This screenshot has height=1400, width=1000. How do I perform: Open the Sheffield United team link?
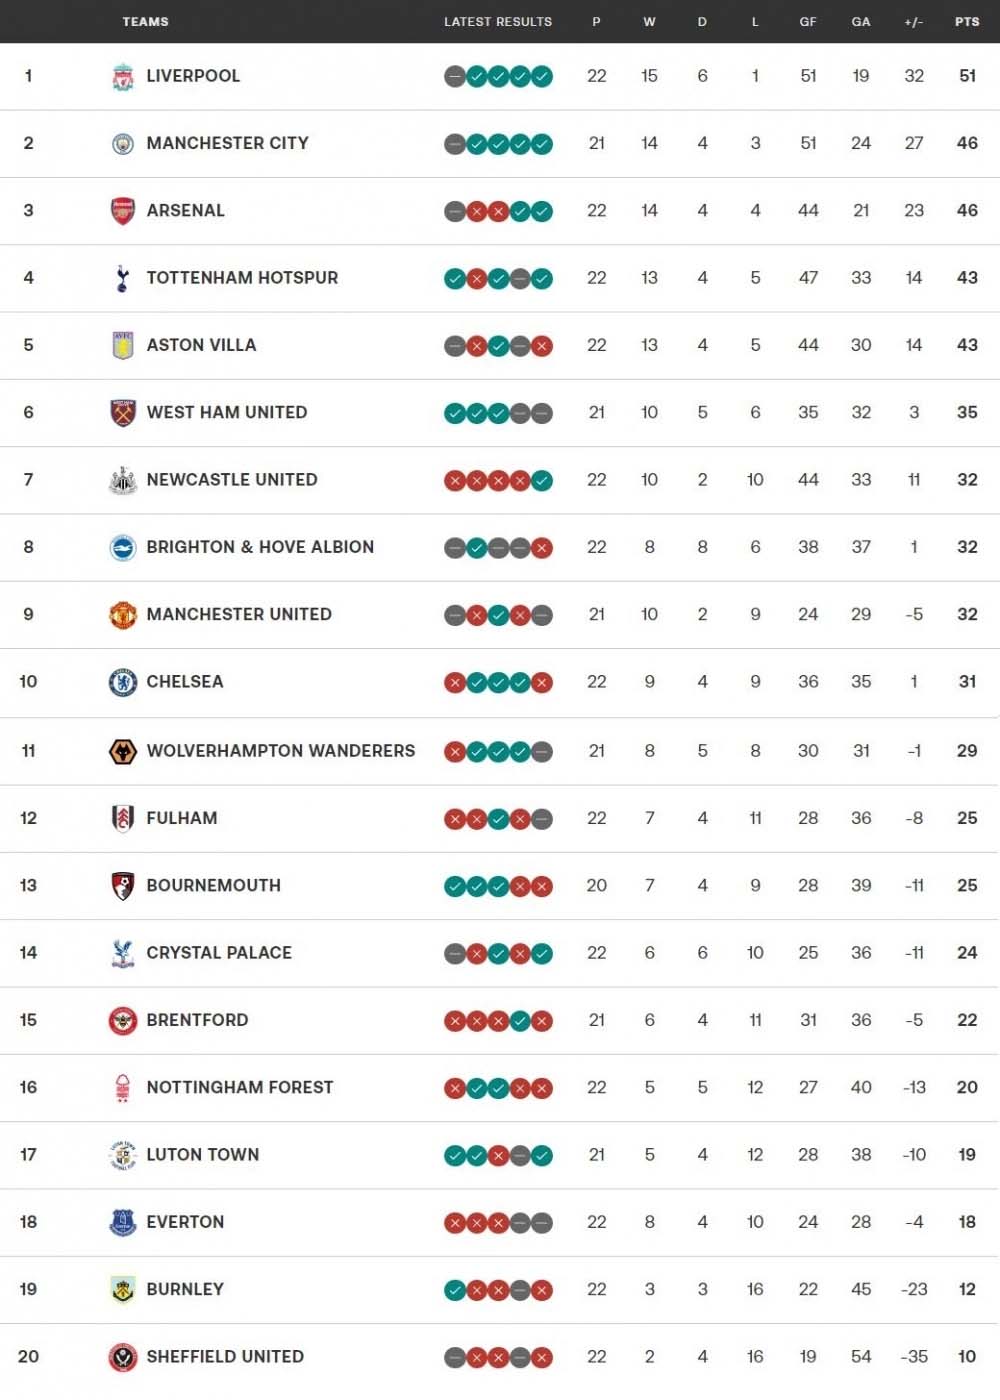coord(225,1357)
